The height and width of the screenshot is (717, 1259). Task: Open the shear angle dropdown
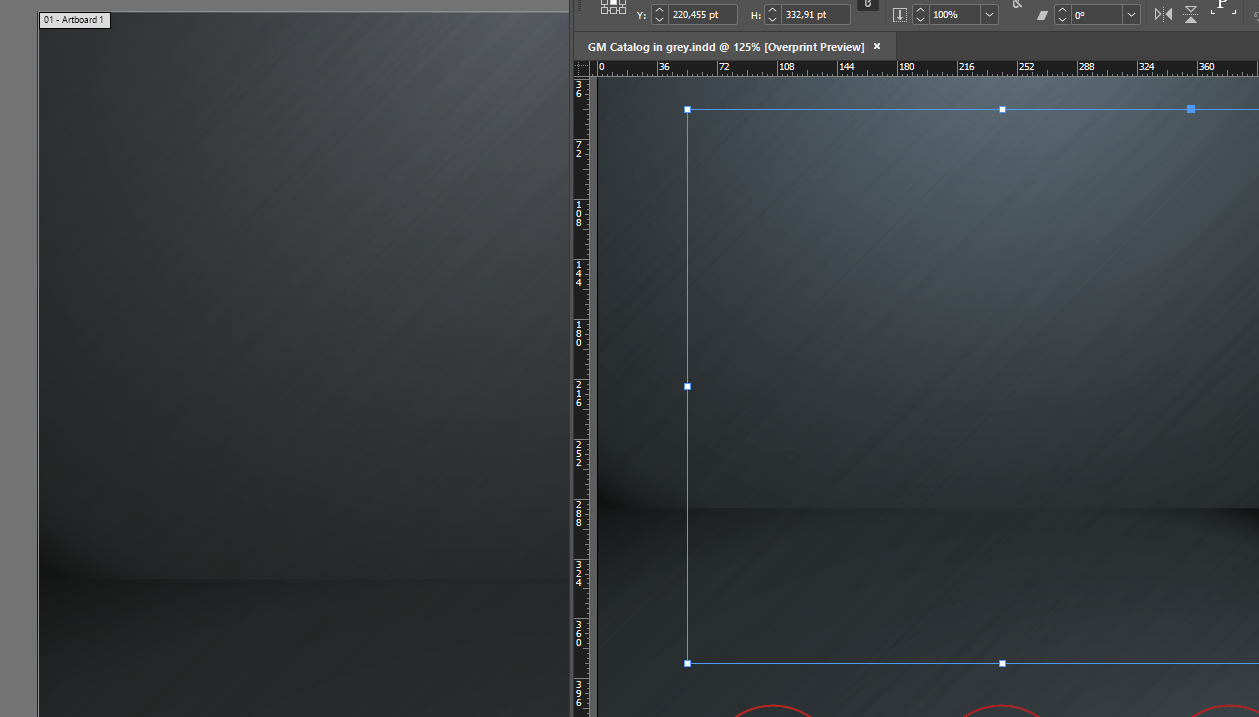click(1131, 15)
